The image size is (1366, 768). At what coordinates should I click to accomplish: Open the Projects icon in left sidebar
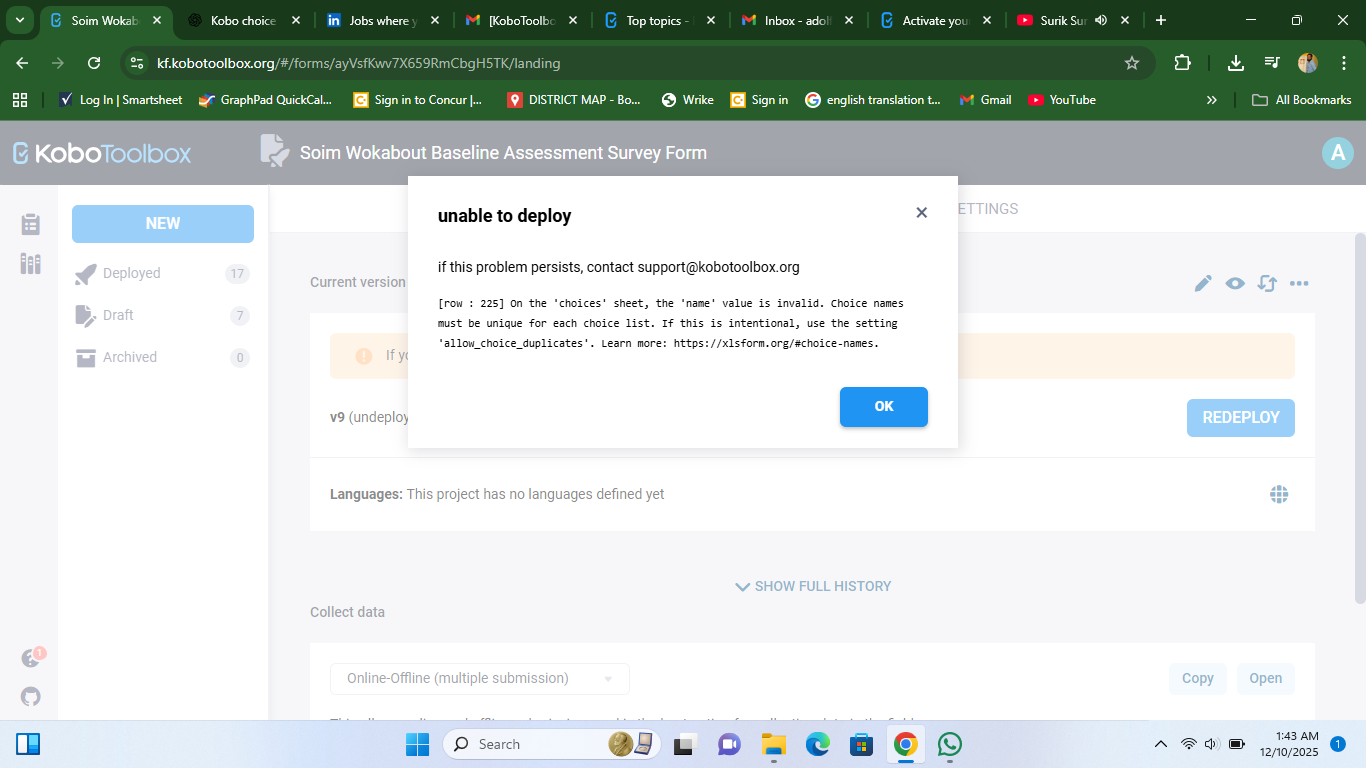point(31,224)
